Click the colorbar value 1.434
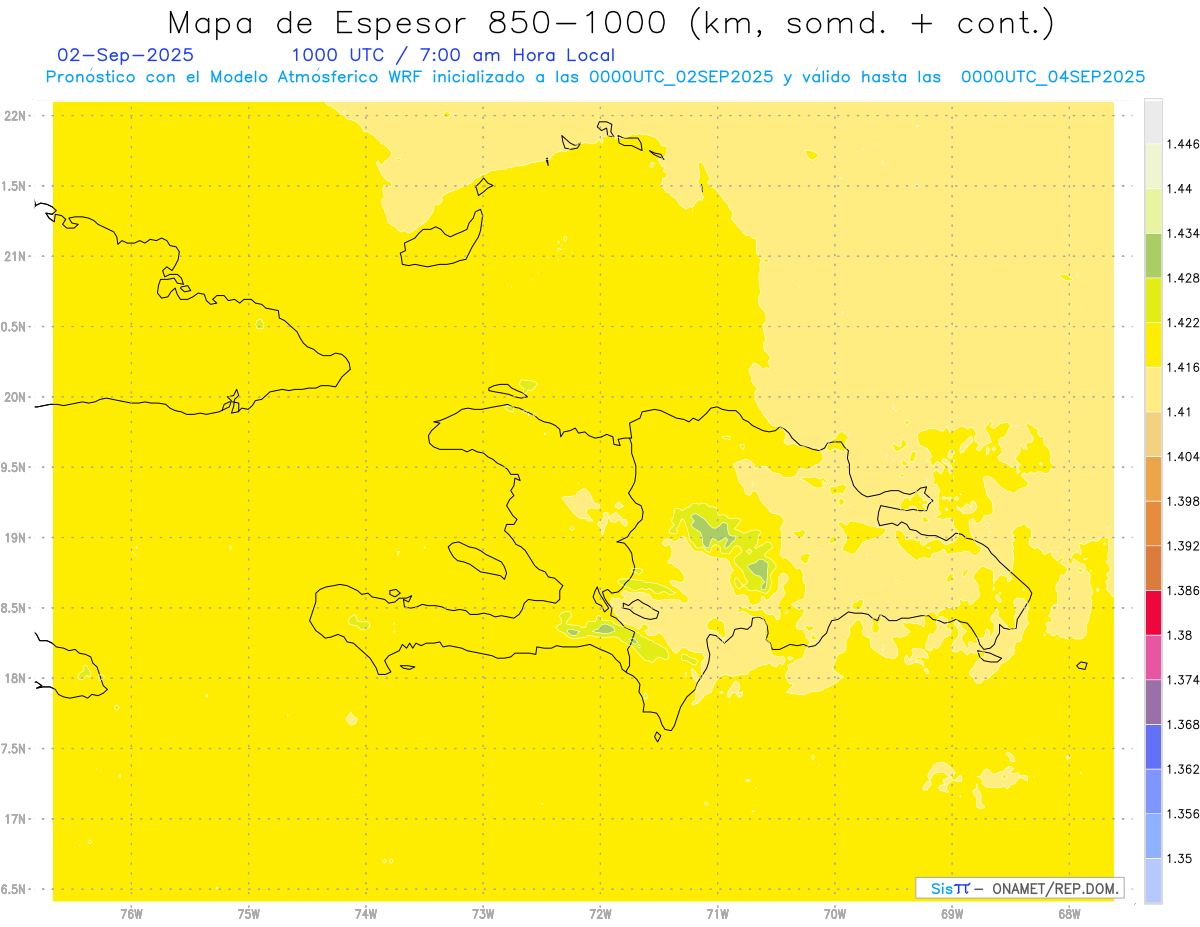This screenshot has height=927, width=1200. click(1185, 233)
